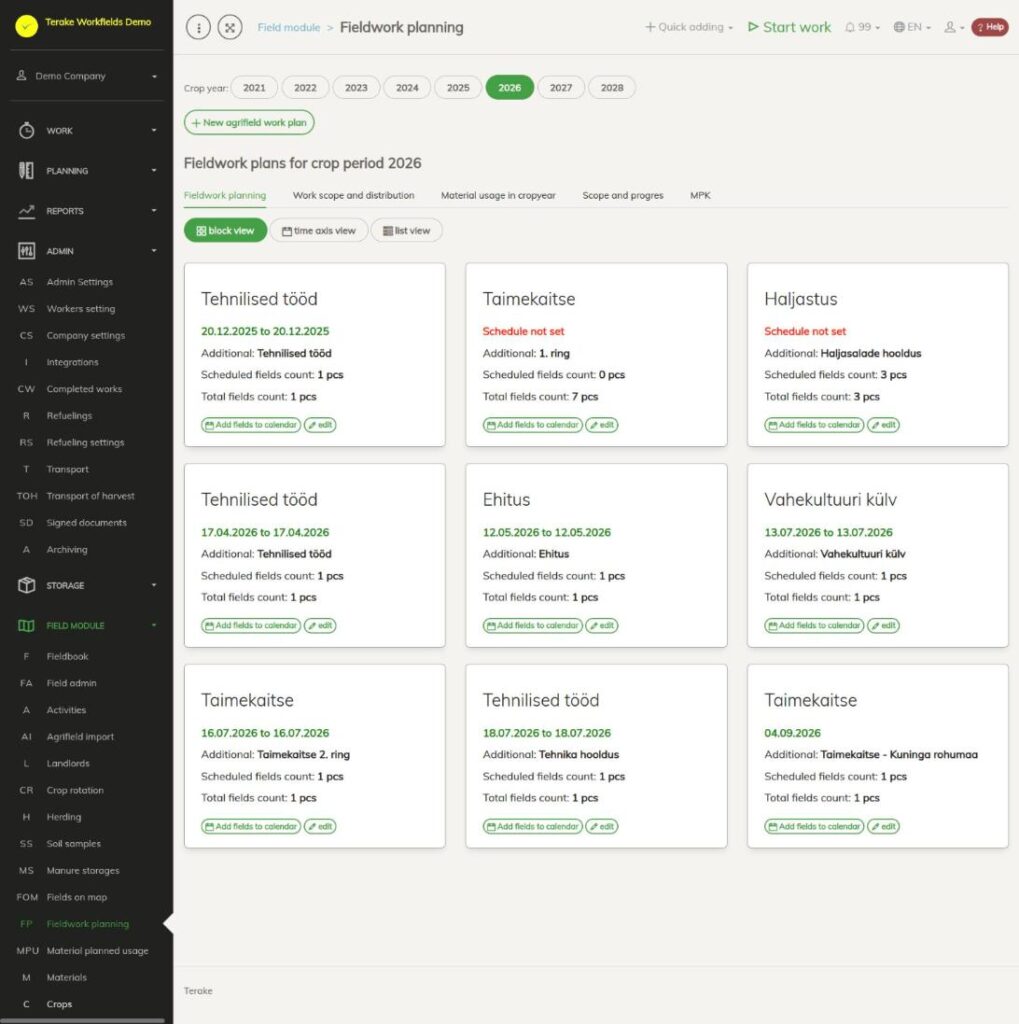Expand the Demo Company dropdown
1019x1024 pixels.
pyautogui.click(x=87, y=76)
